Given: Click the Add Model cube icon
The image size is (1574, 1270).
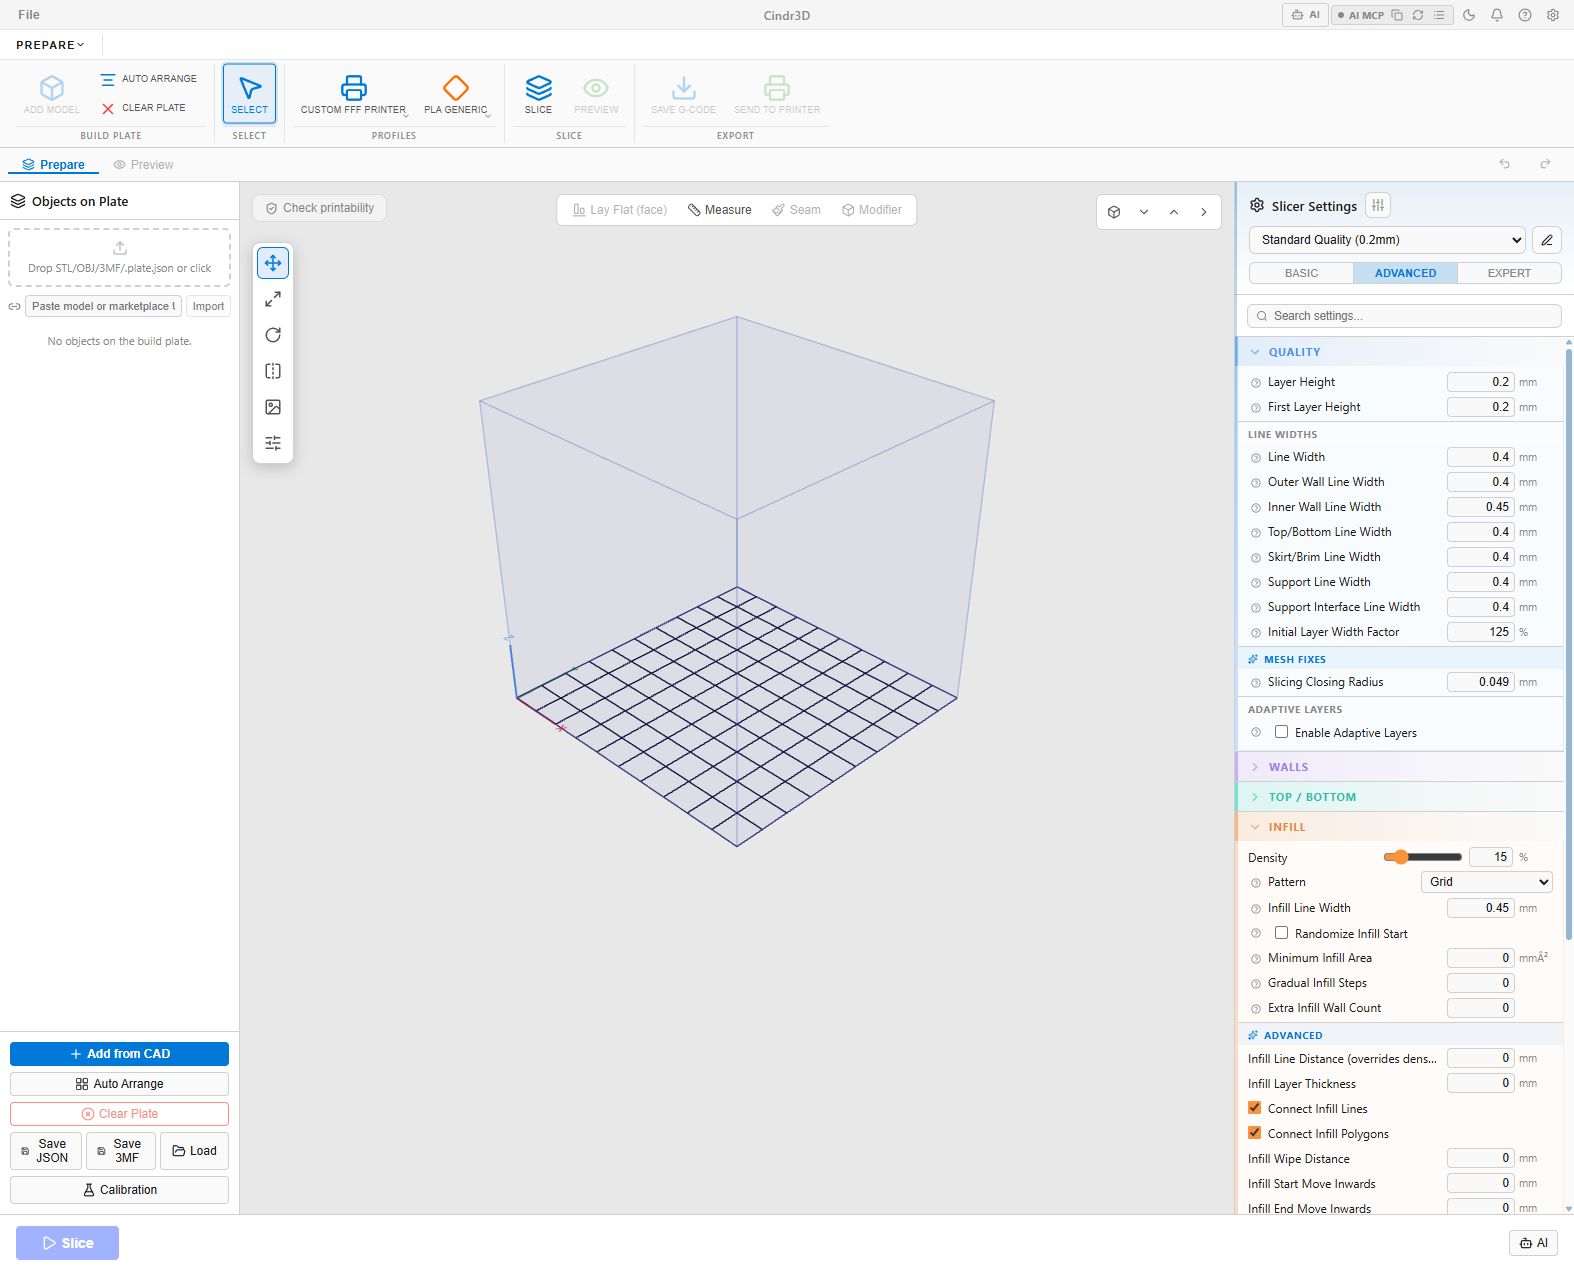Looking at the screenshot, I should click(x=52, y=88).
